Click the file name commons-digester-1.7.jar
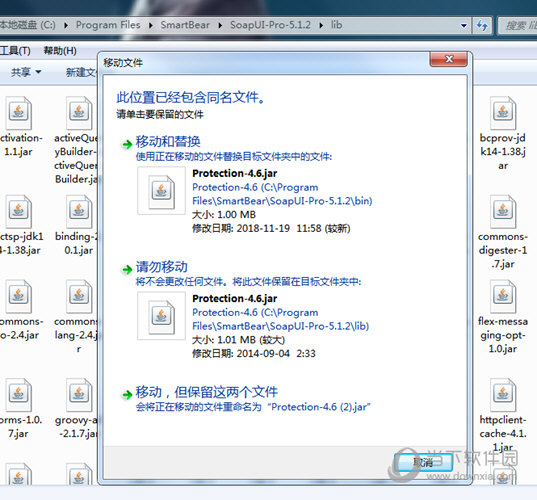The height and width of the screenshot is (500, 537). [x=503, y=250]
